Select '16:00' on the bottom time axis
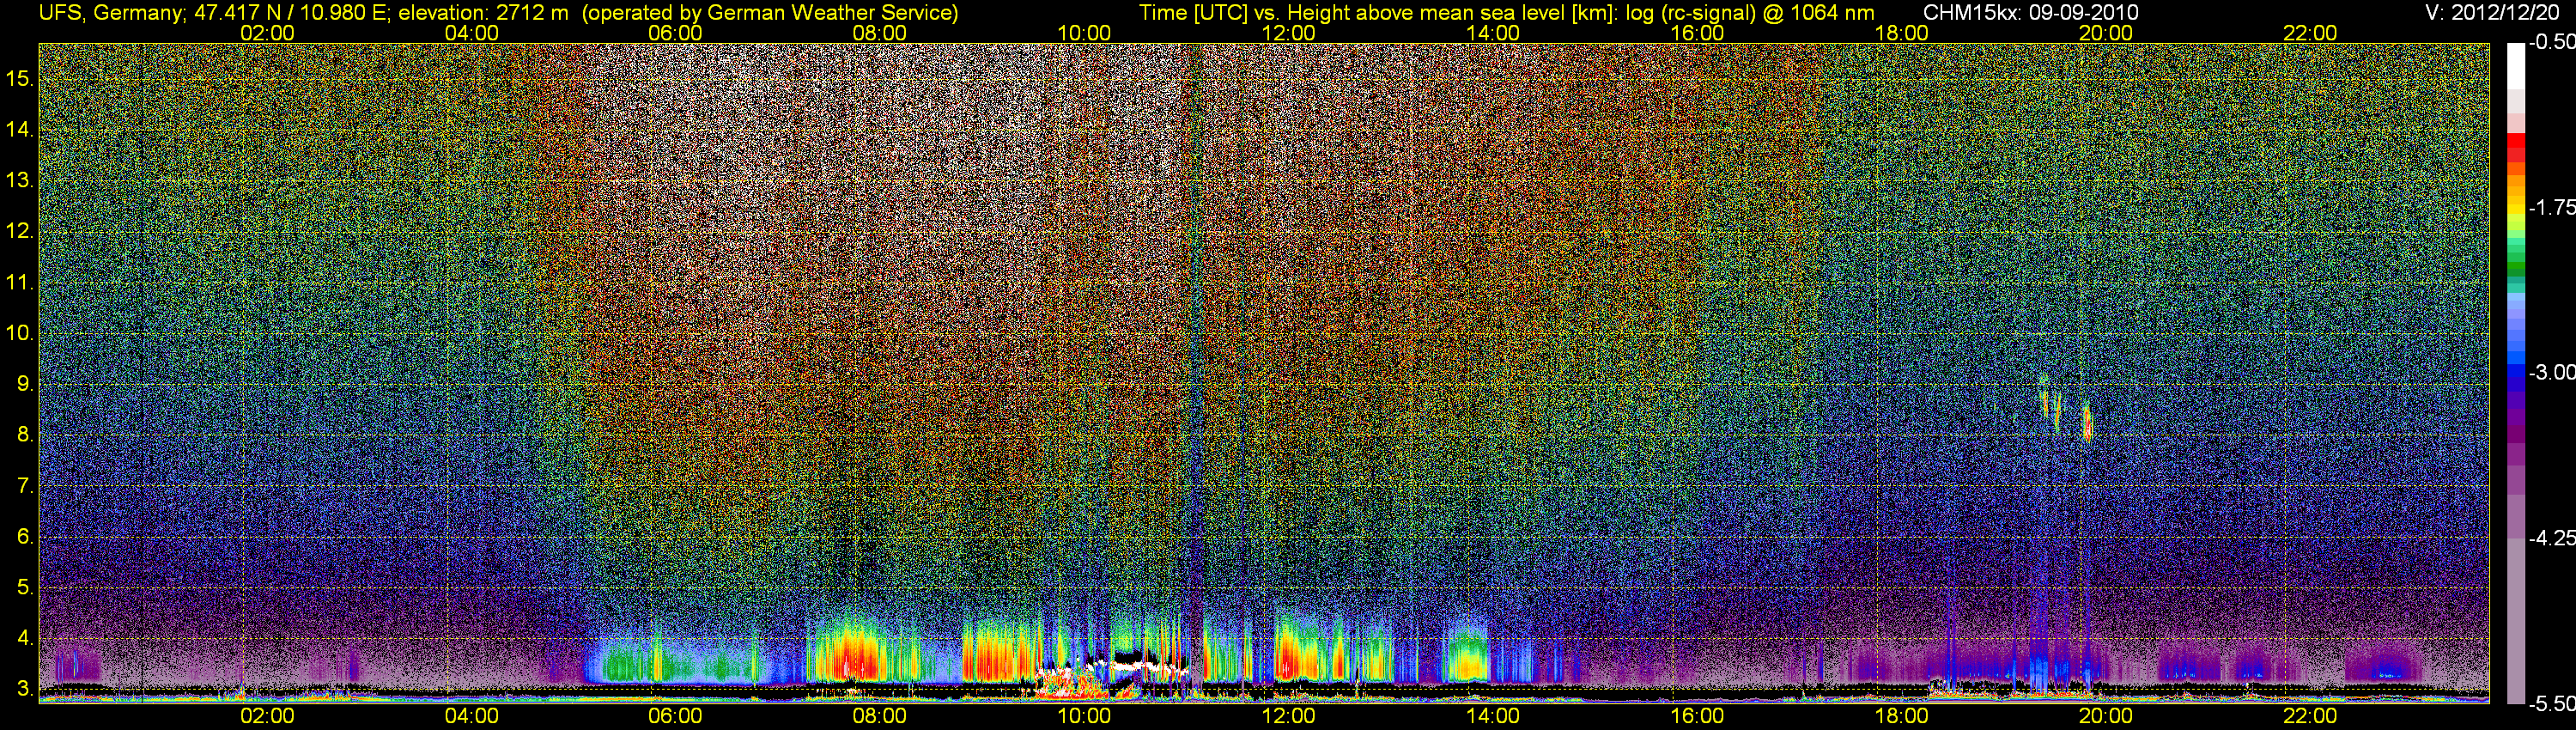Viewport: 2576px width, 730px height. point(1697,716)
